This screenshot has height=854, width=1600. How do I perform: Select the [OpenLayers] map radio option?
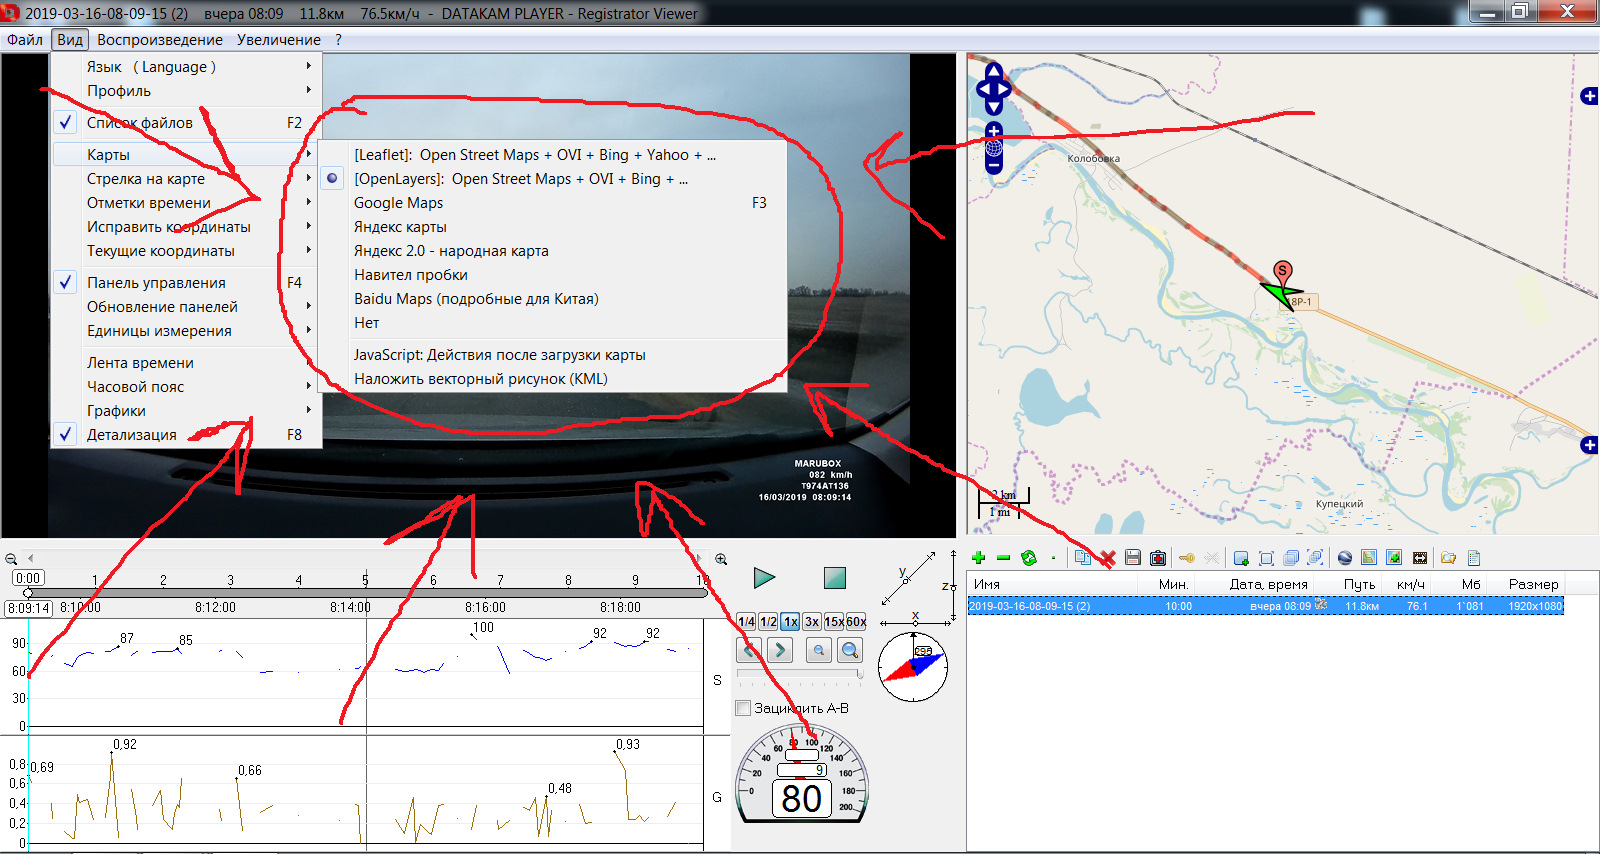coord(552,179)
